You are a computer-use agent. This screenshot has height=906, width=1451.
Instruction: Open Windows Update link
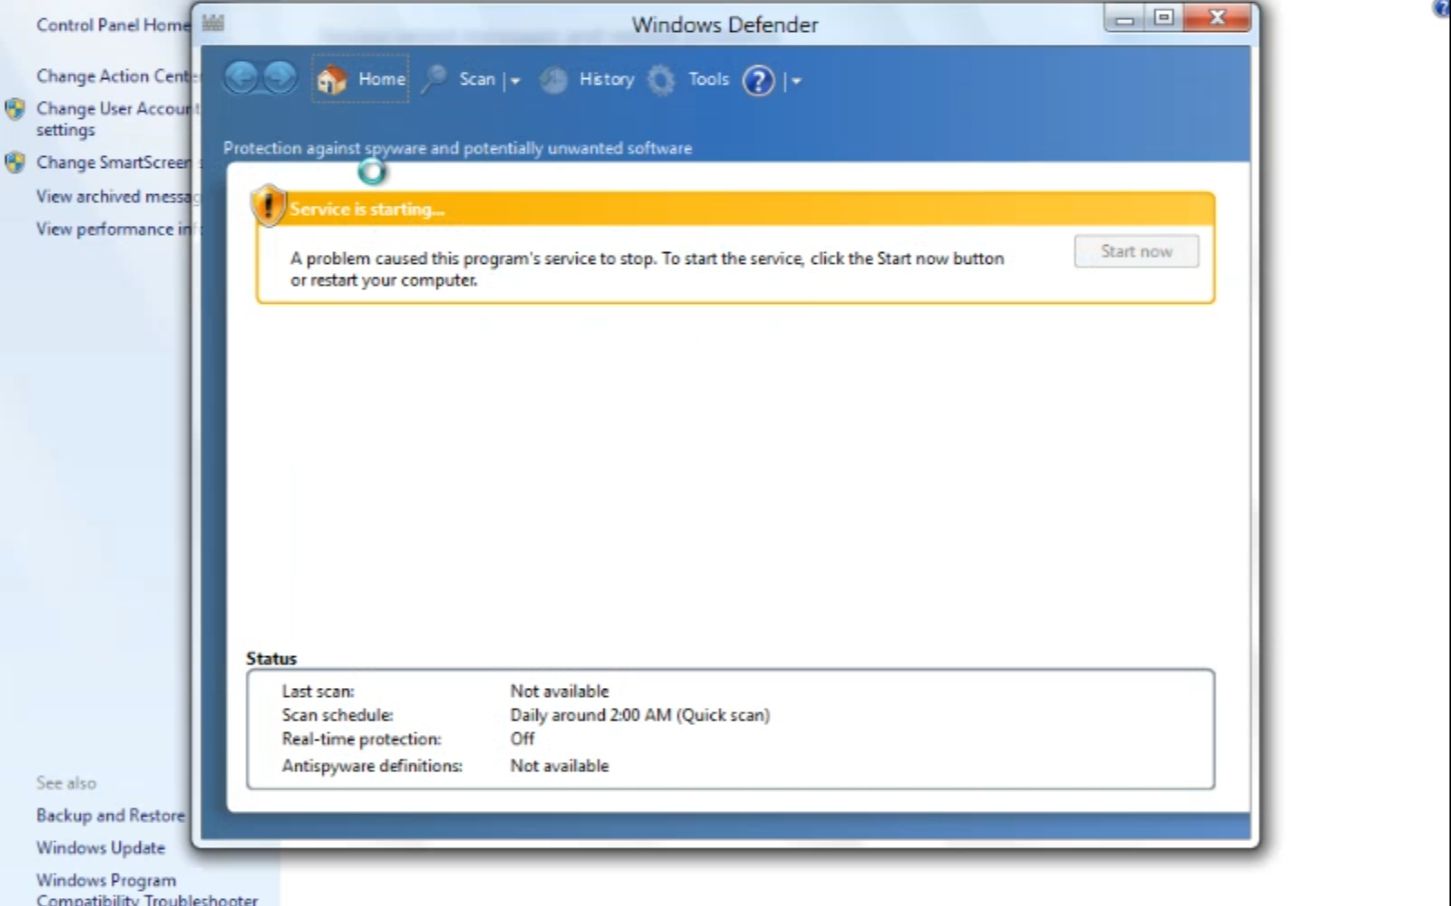[x=101, y=848]
